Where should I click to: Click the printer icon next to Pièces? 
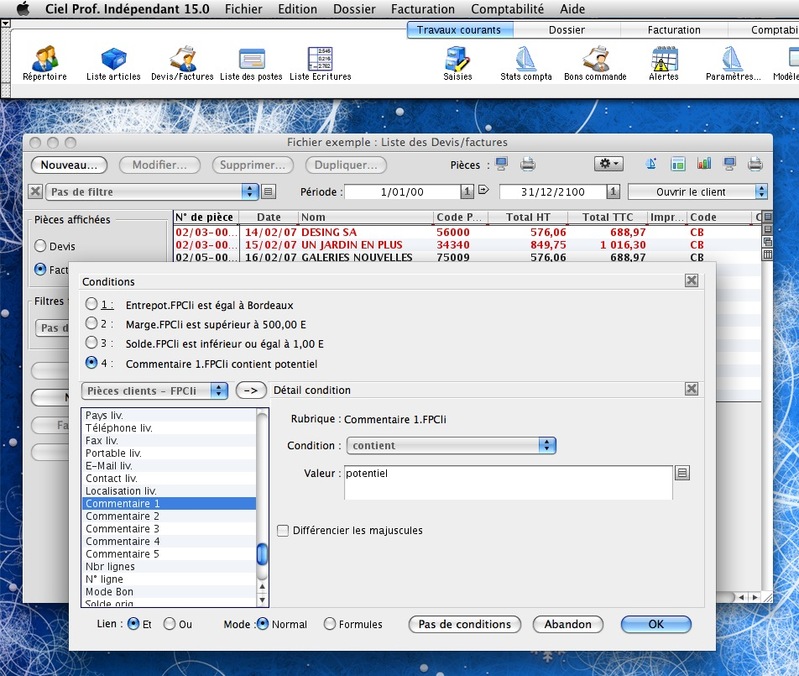(528, 164)
